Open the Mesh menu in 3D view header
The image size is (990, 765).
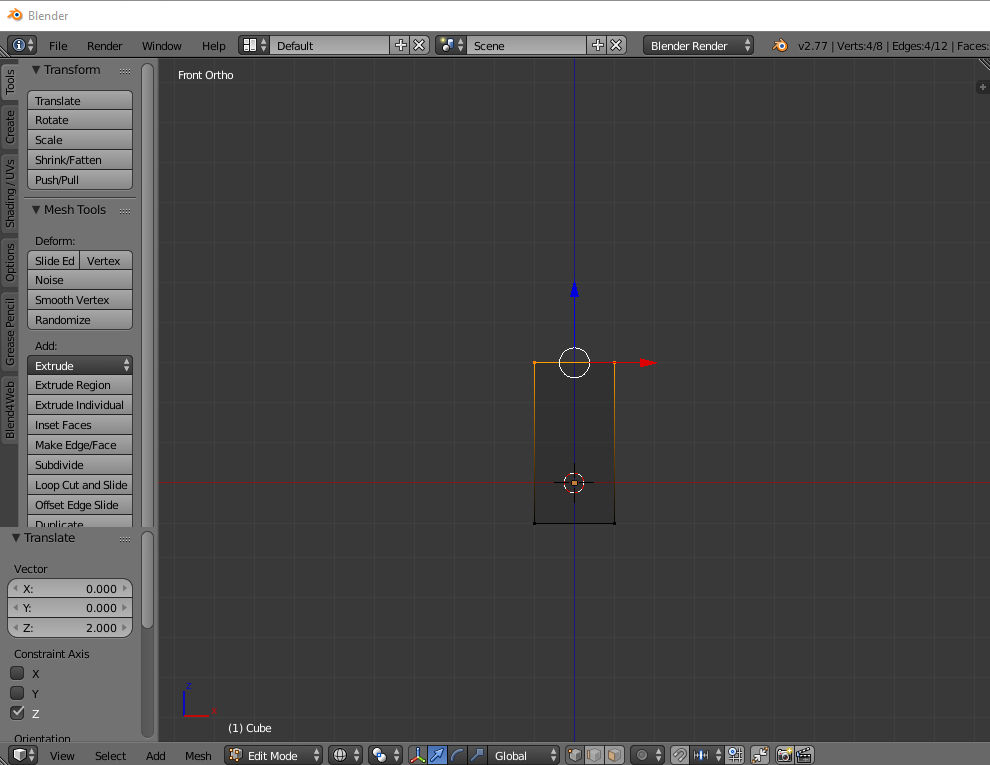[198, 756]
